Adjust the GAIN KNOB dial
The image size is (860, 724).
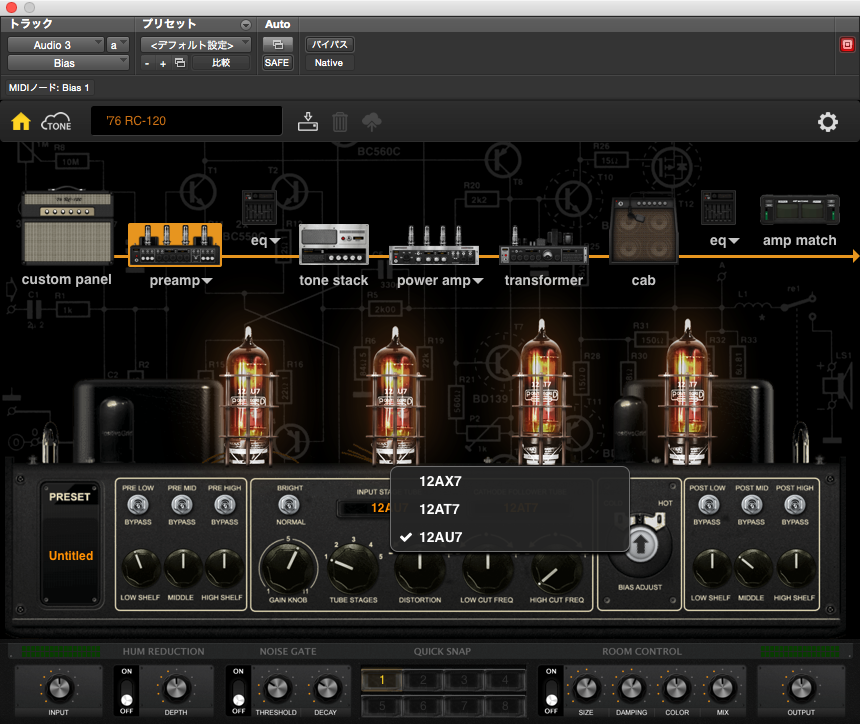(x=288, y=568)
